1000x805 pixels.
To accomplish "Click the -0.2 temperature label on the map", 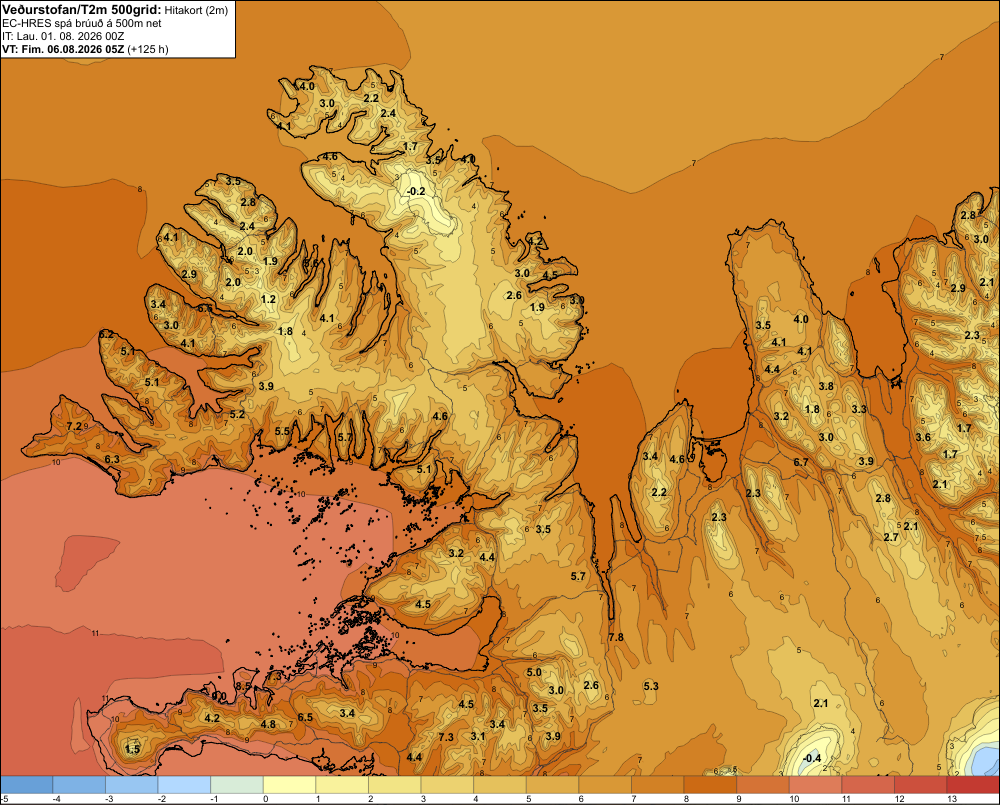I will (x=415, y=191).
